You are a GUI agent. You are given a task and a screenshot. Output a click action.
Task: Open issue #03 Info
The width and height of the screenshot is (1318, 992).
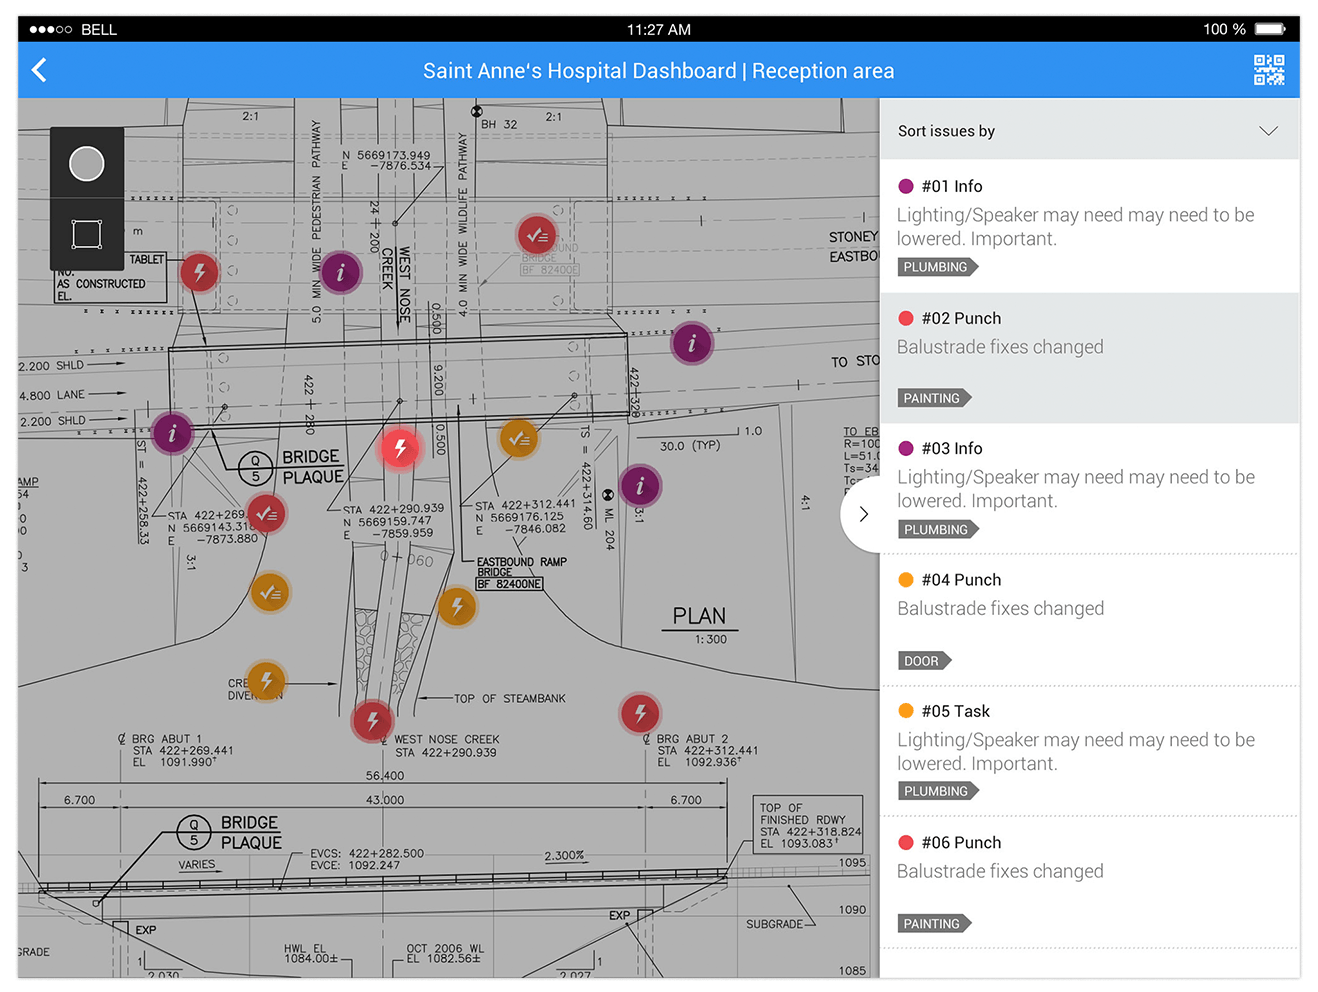pos(1090,489)
